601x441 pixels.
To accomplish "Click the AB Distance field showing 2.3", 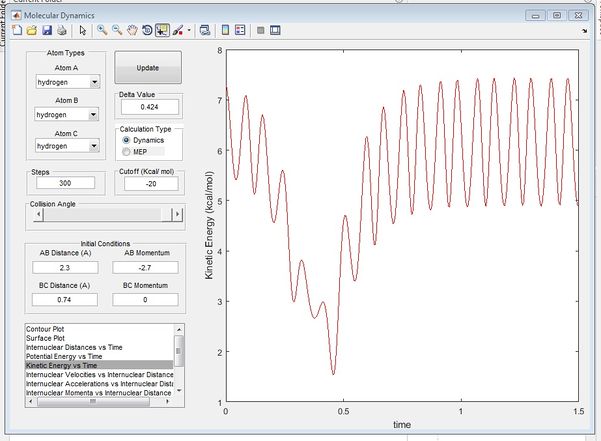I will pyautogui.click(x=65, y=267).
